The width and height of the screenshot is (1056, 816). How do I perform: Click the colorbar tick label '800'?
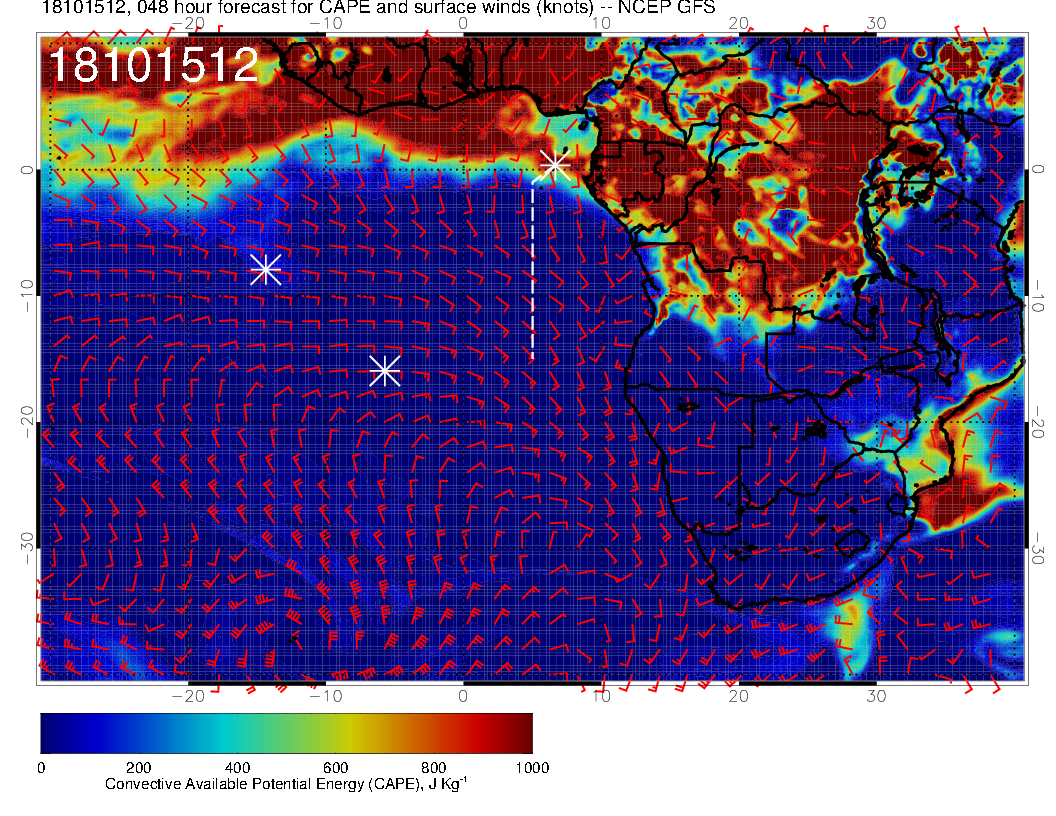pos(434,768)
